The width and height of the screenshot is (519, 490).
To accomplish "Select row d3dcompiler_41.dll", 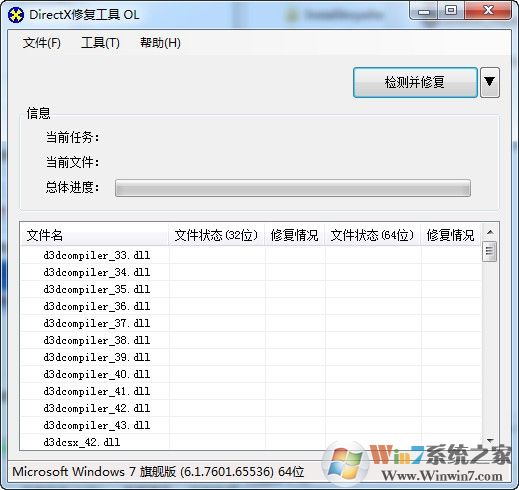I will point(251,391).
